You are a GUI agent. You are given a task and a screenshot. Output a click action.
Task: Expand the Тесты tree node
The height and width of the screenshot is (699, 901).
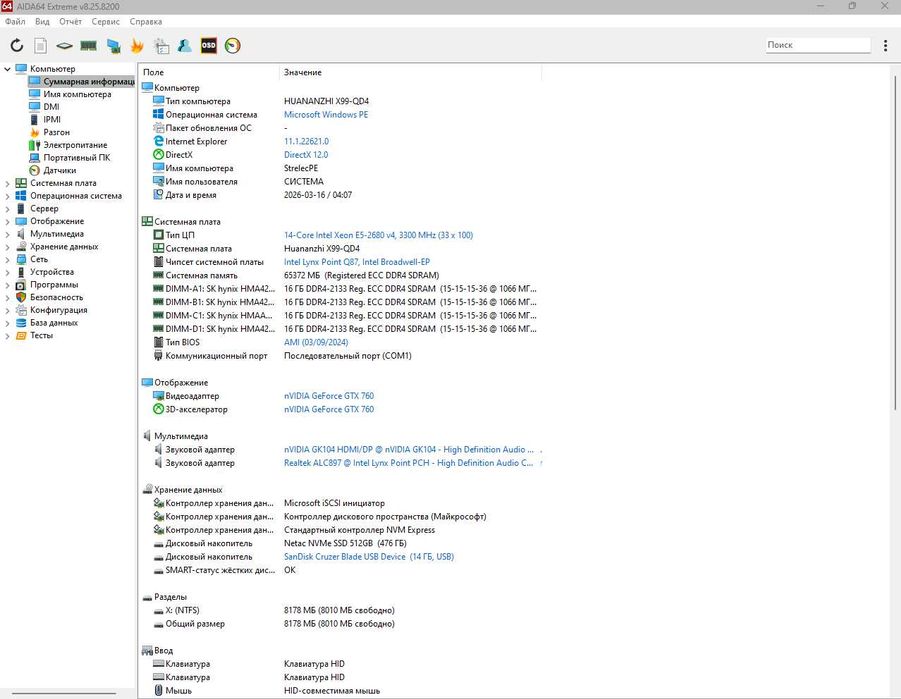(x=7, y=336)
